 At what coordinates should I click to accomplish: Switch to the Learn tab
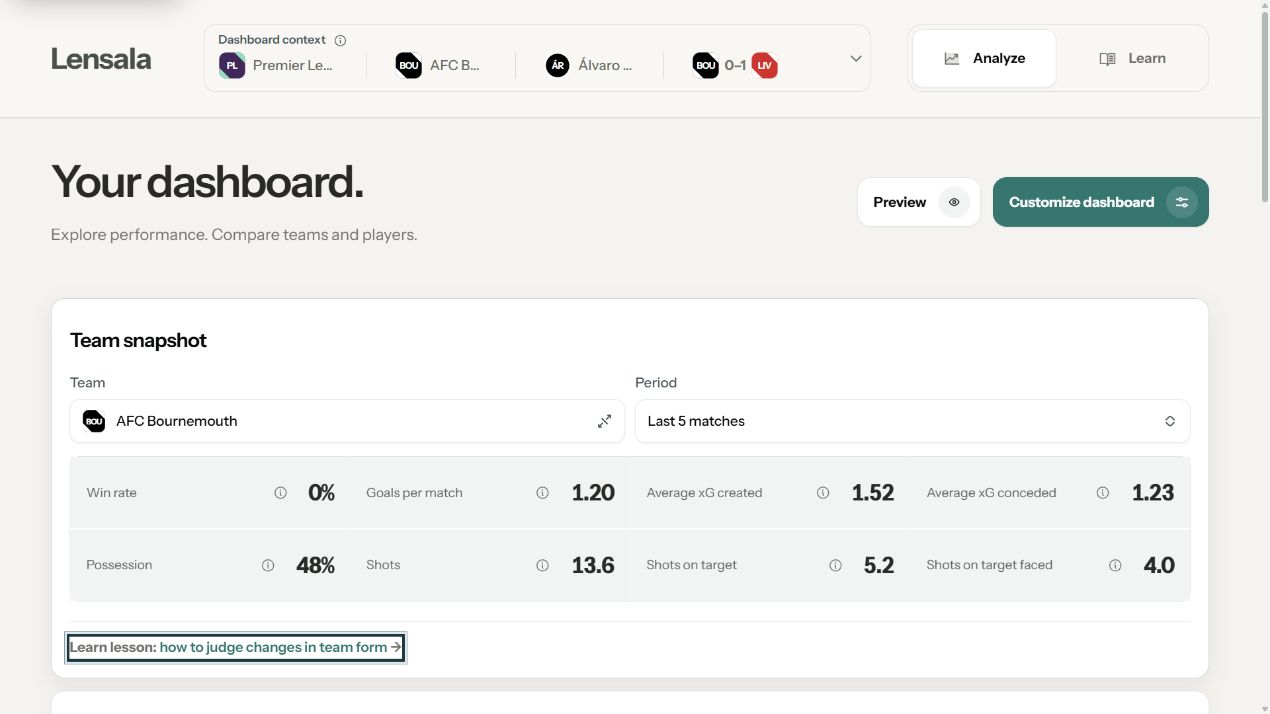coord(1132,58)
